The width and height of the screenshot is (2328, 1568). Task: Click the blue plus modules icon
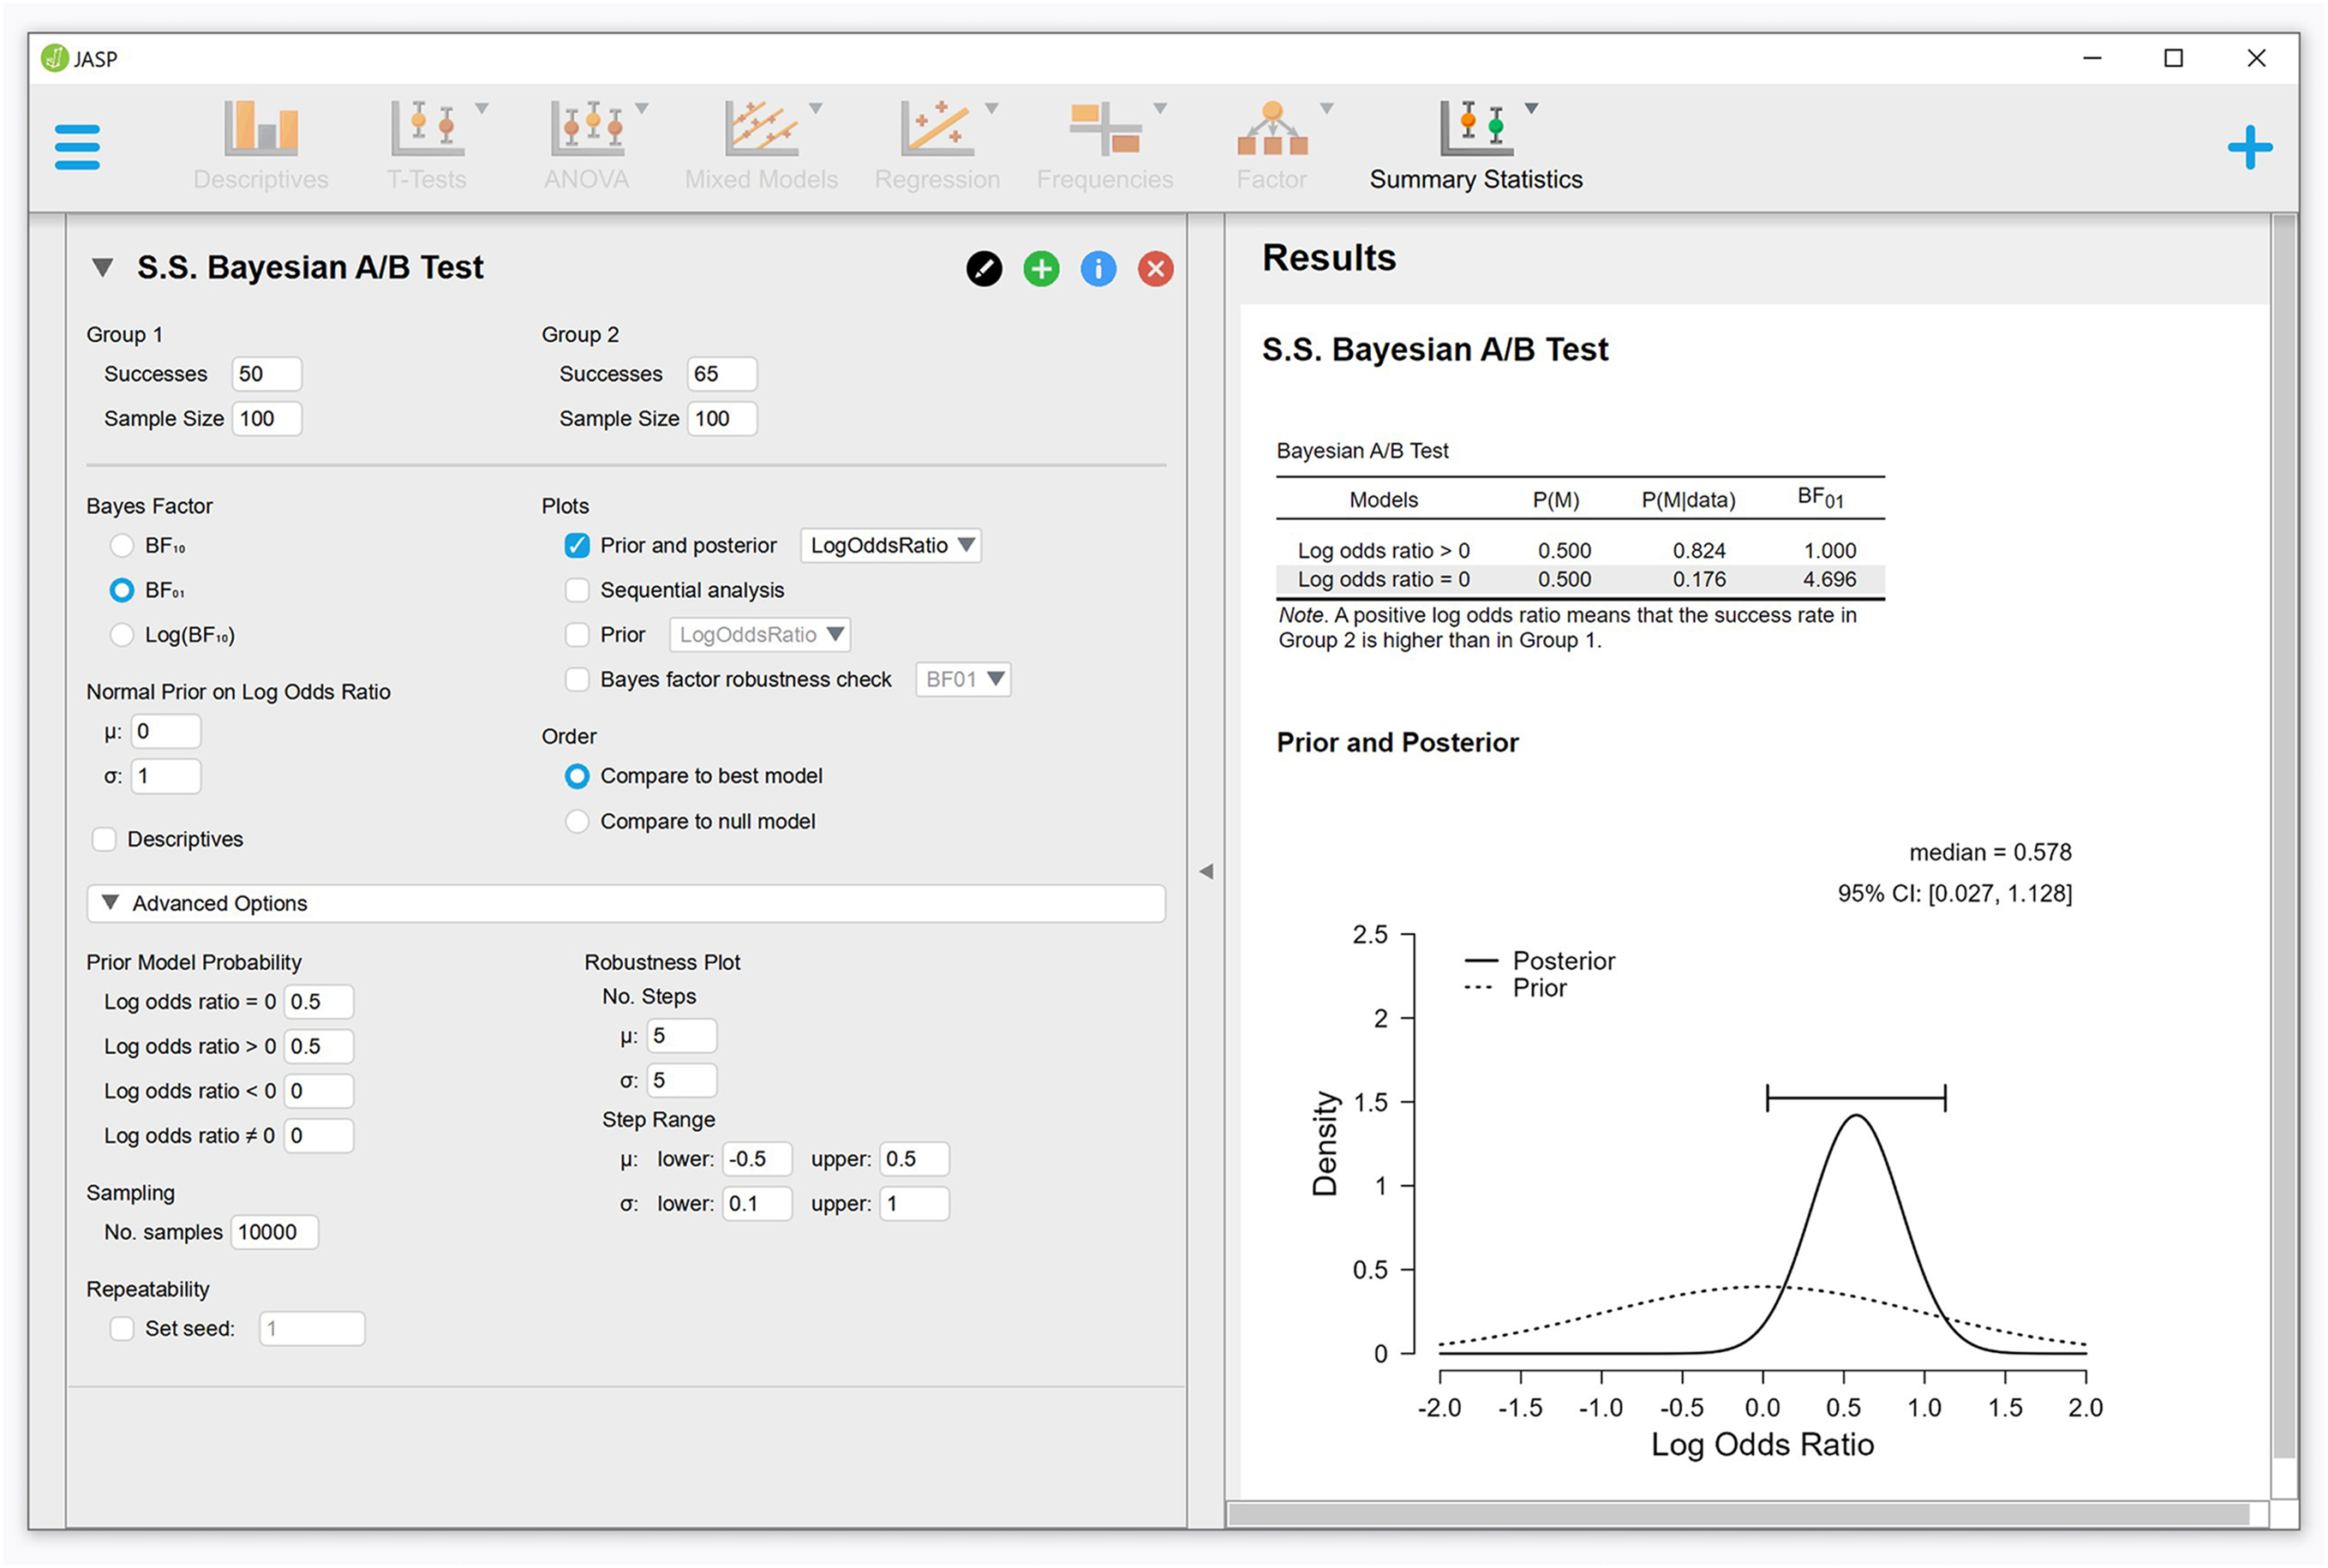coord(2249,148)
